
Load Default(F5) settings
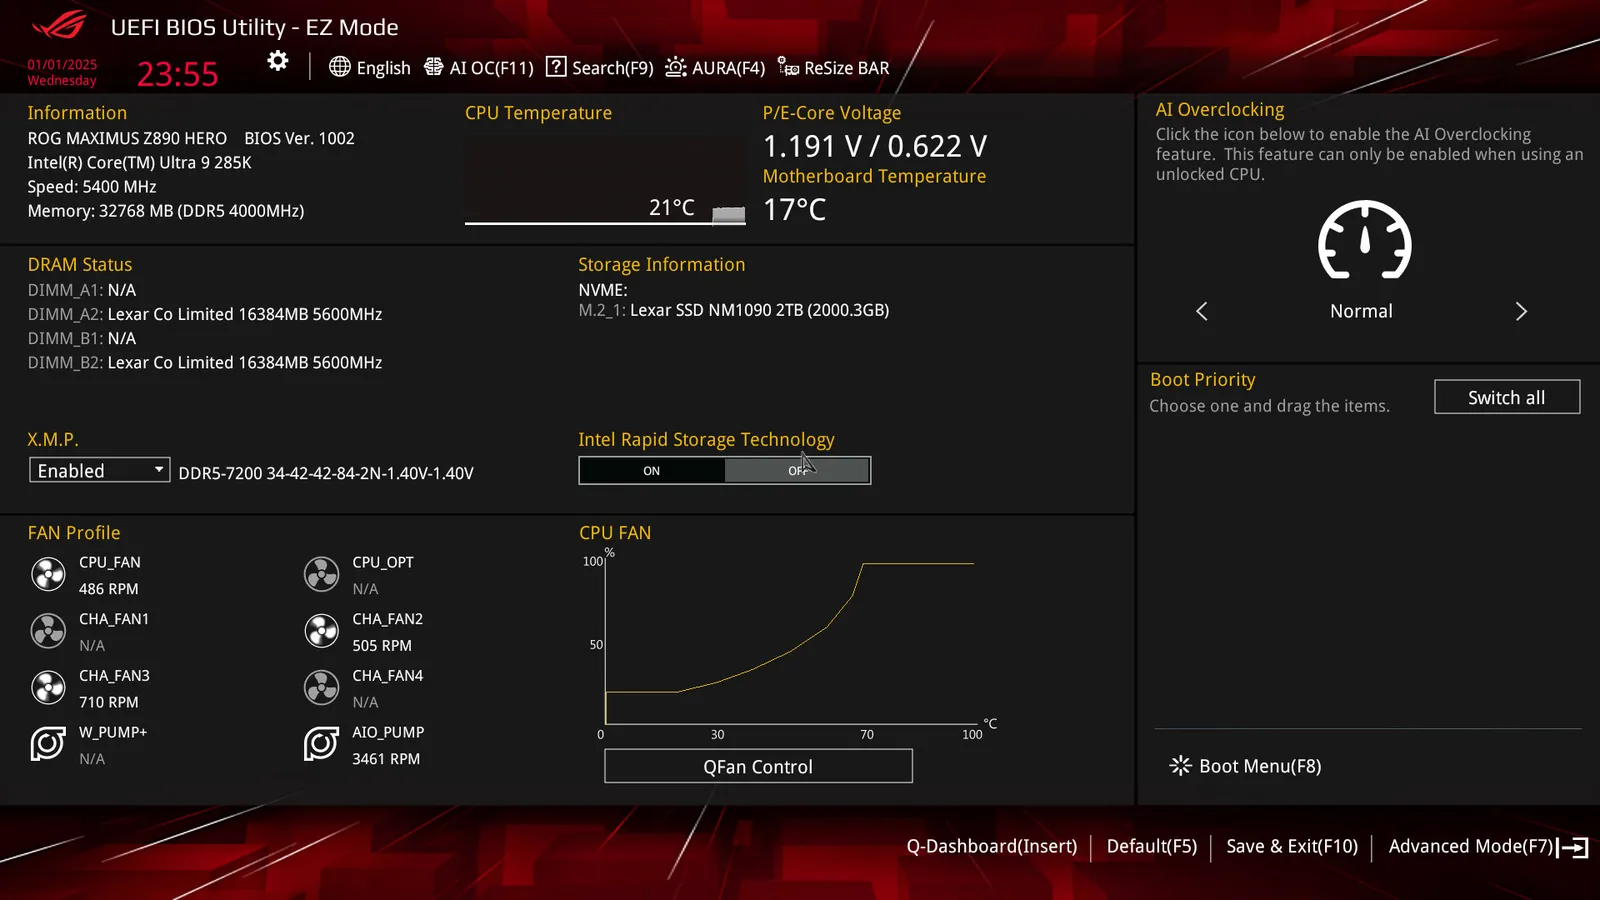coord(1152,846)
